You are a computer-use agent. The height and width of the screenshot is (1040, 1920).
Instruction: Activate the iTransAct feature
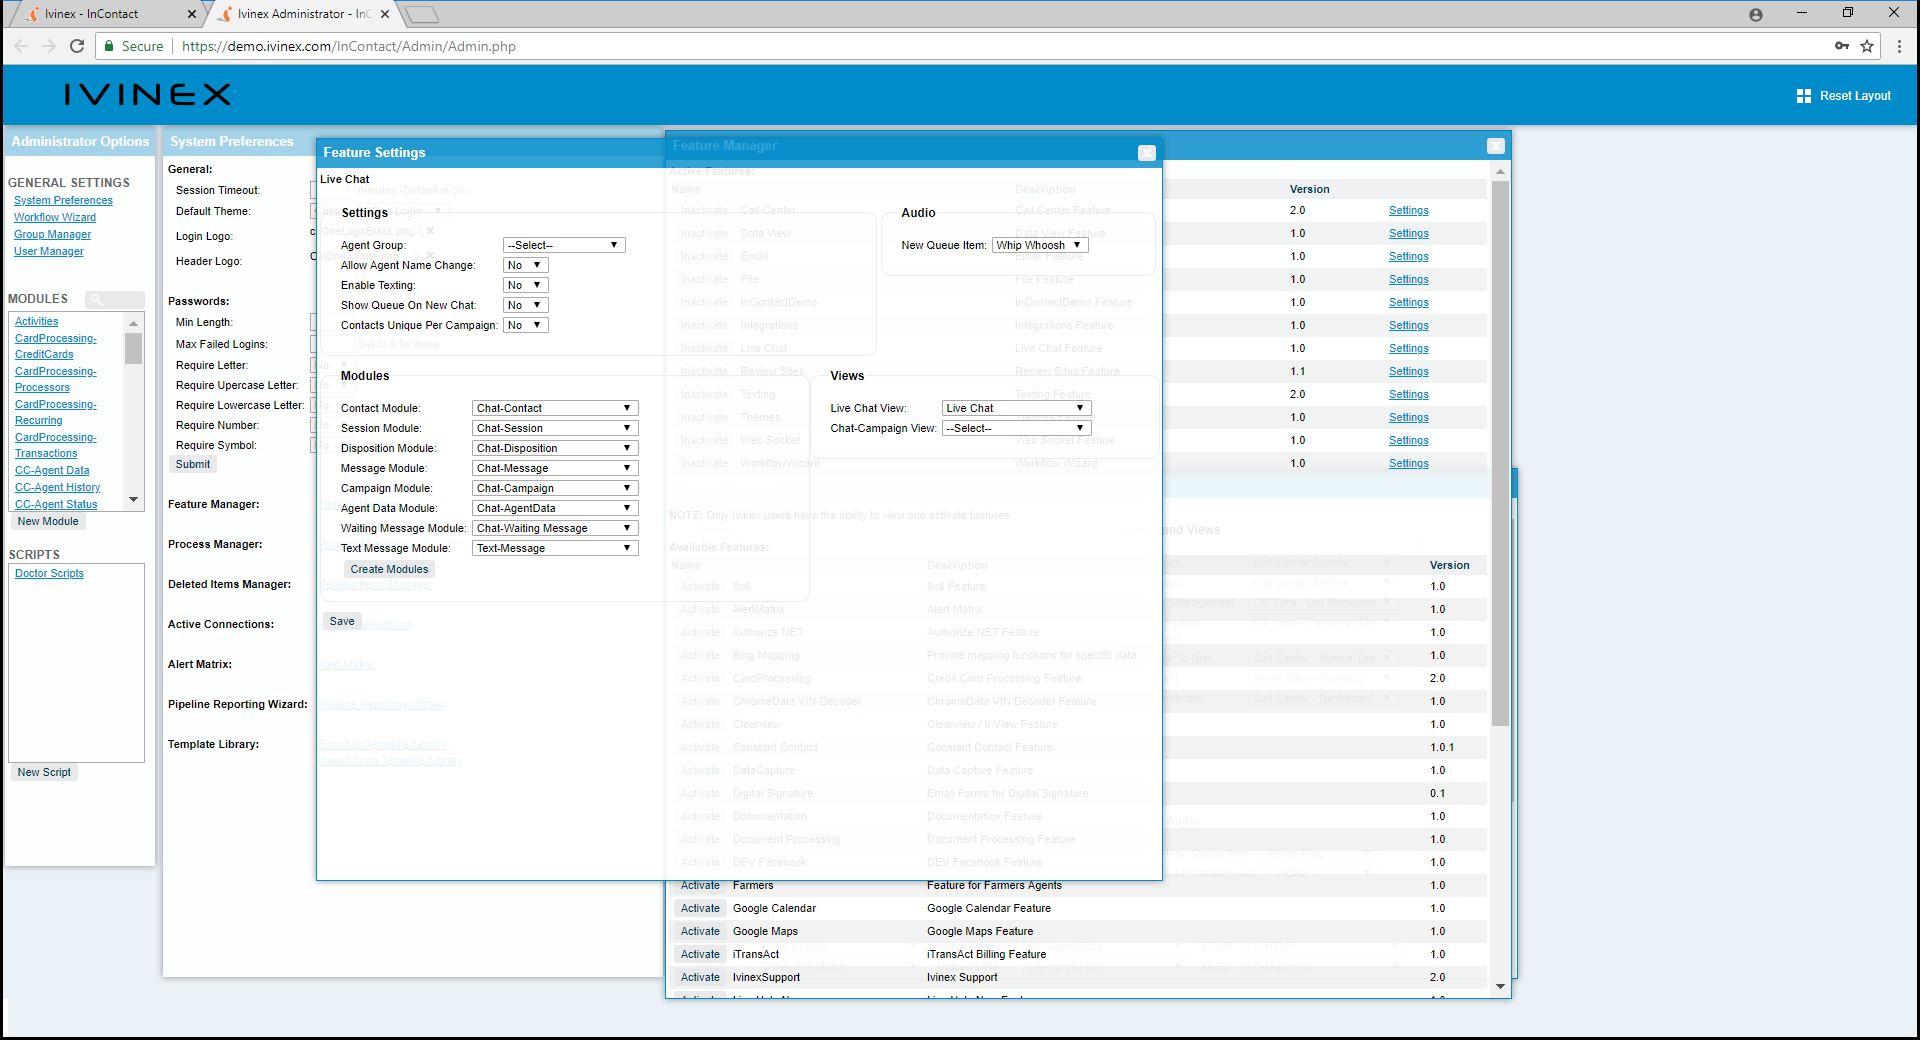pyautogui.click(x=700, y=954)
